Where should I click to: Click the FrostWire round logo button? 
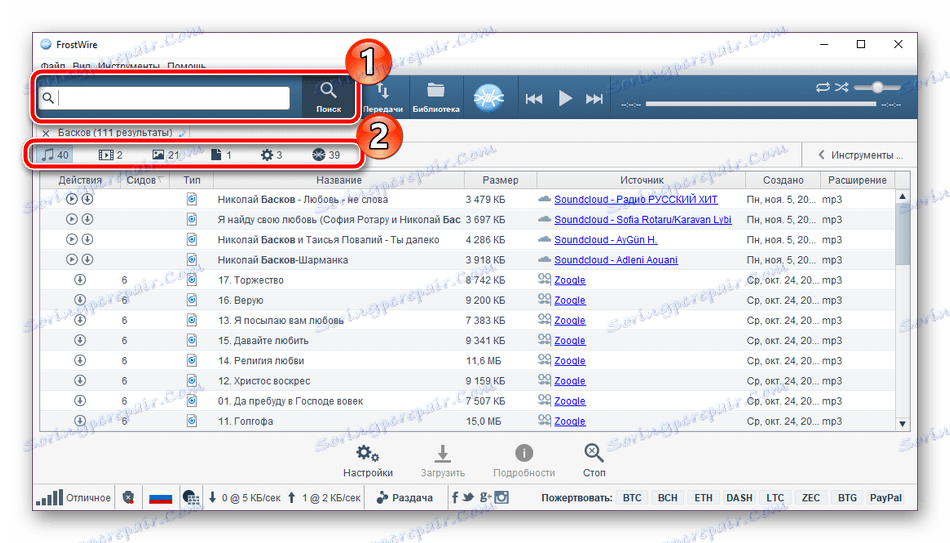pyautogui.click(x=489, y=98)
